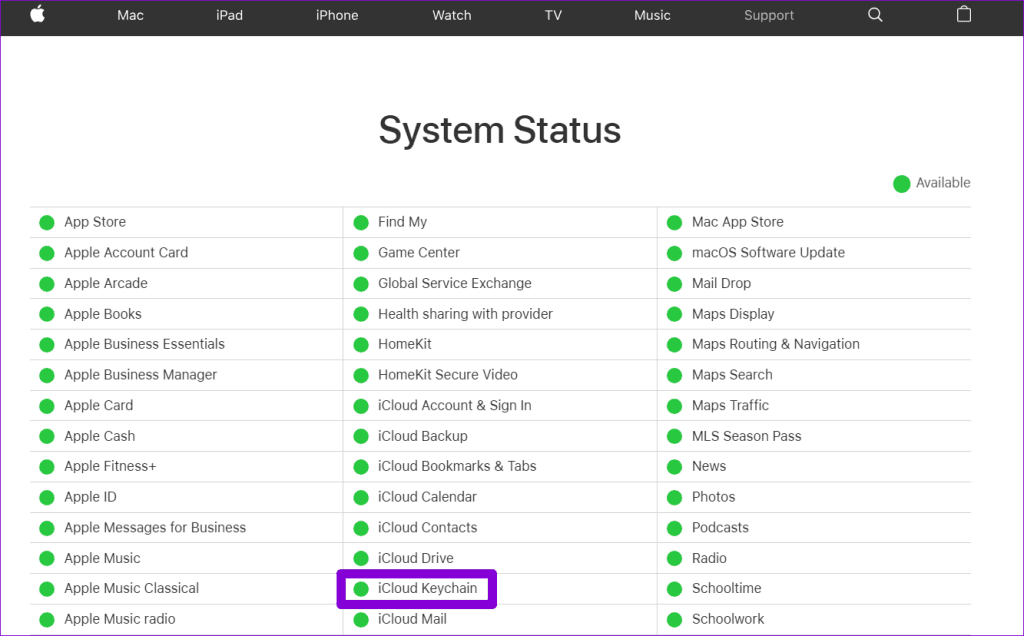Click the green status indicator next to App Store
The height and width of the screenshot is (636, 1024).
coord(46,222)
